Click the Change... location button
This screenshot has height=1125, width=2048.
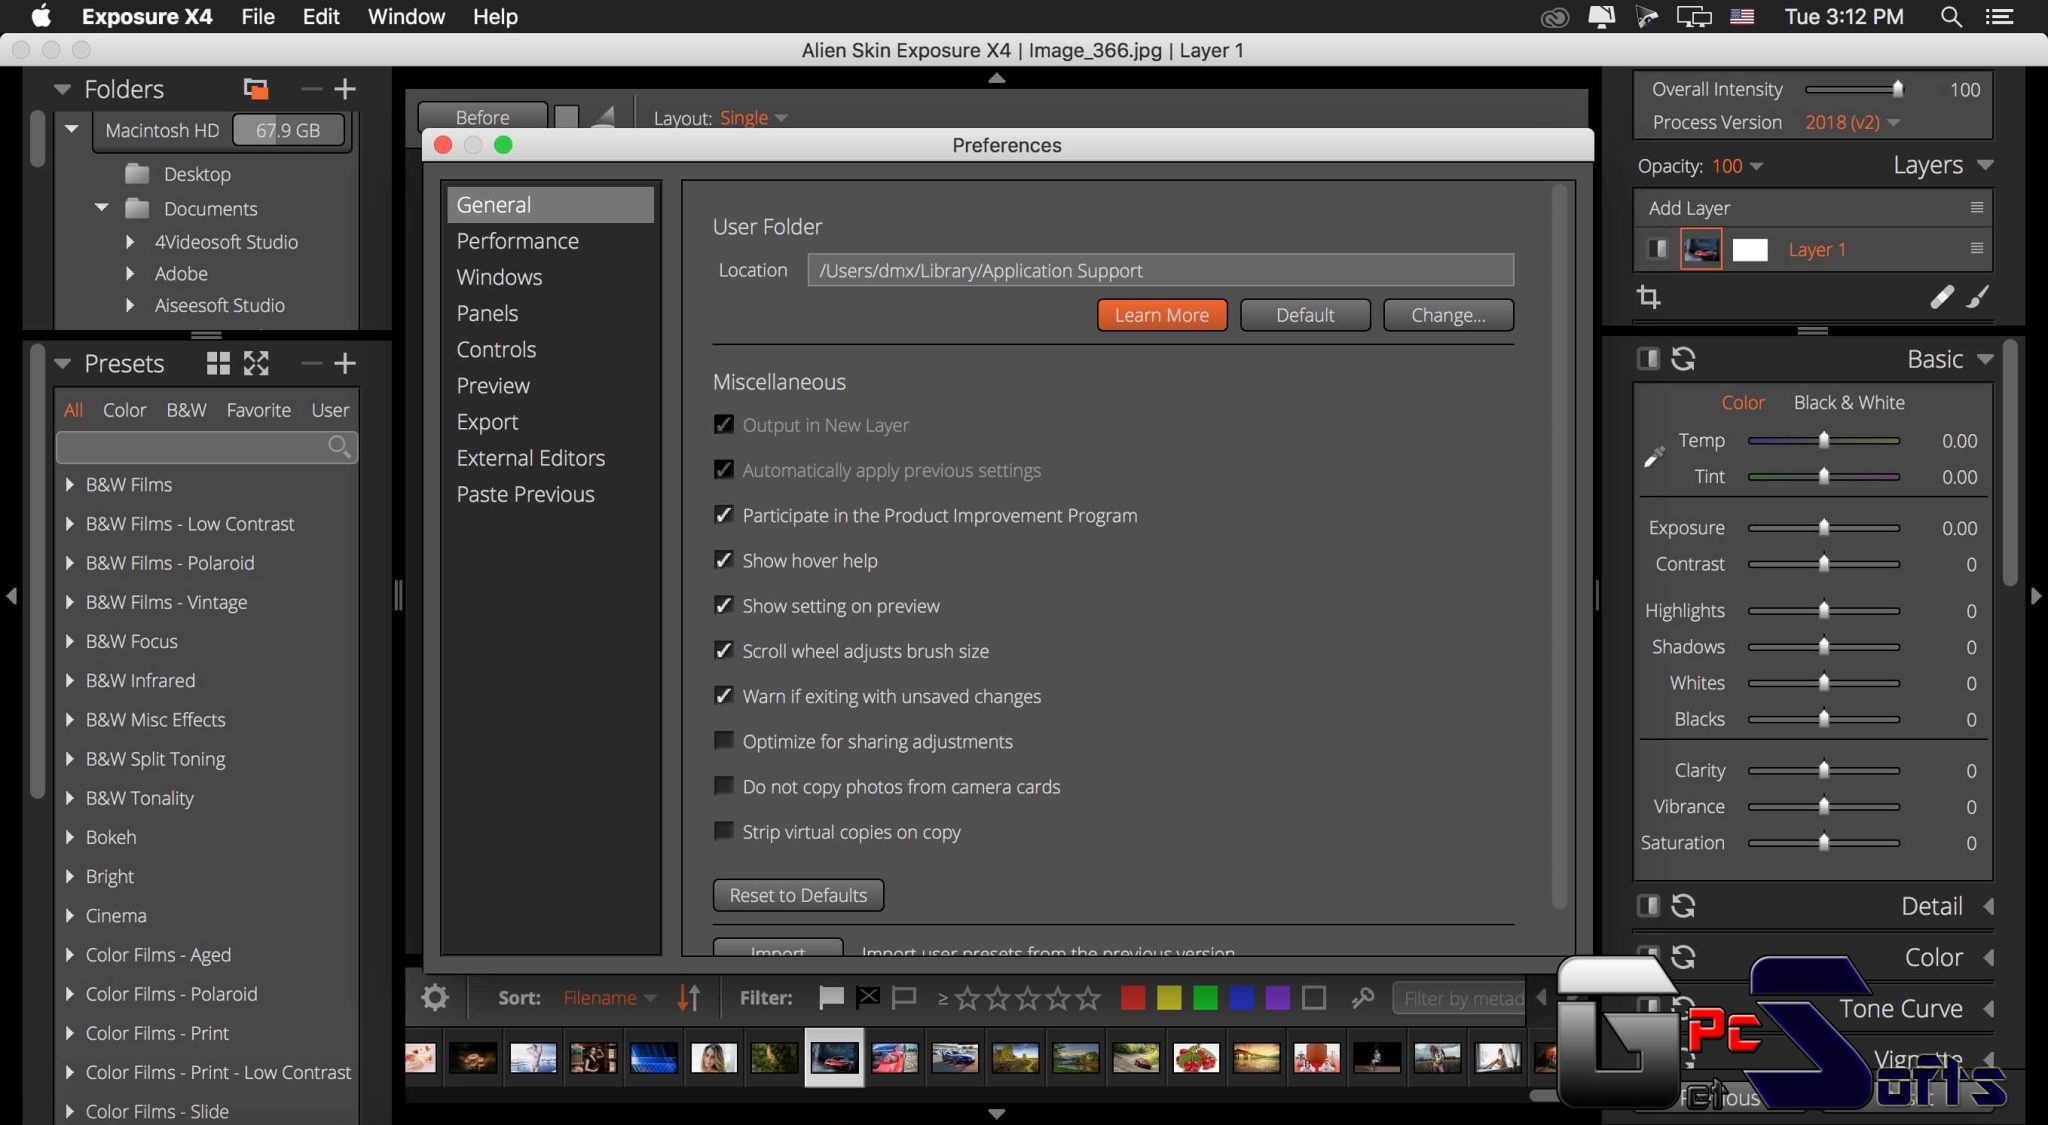tap(1448, 315)
